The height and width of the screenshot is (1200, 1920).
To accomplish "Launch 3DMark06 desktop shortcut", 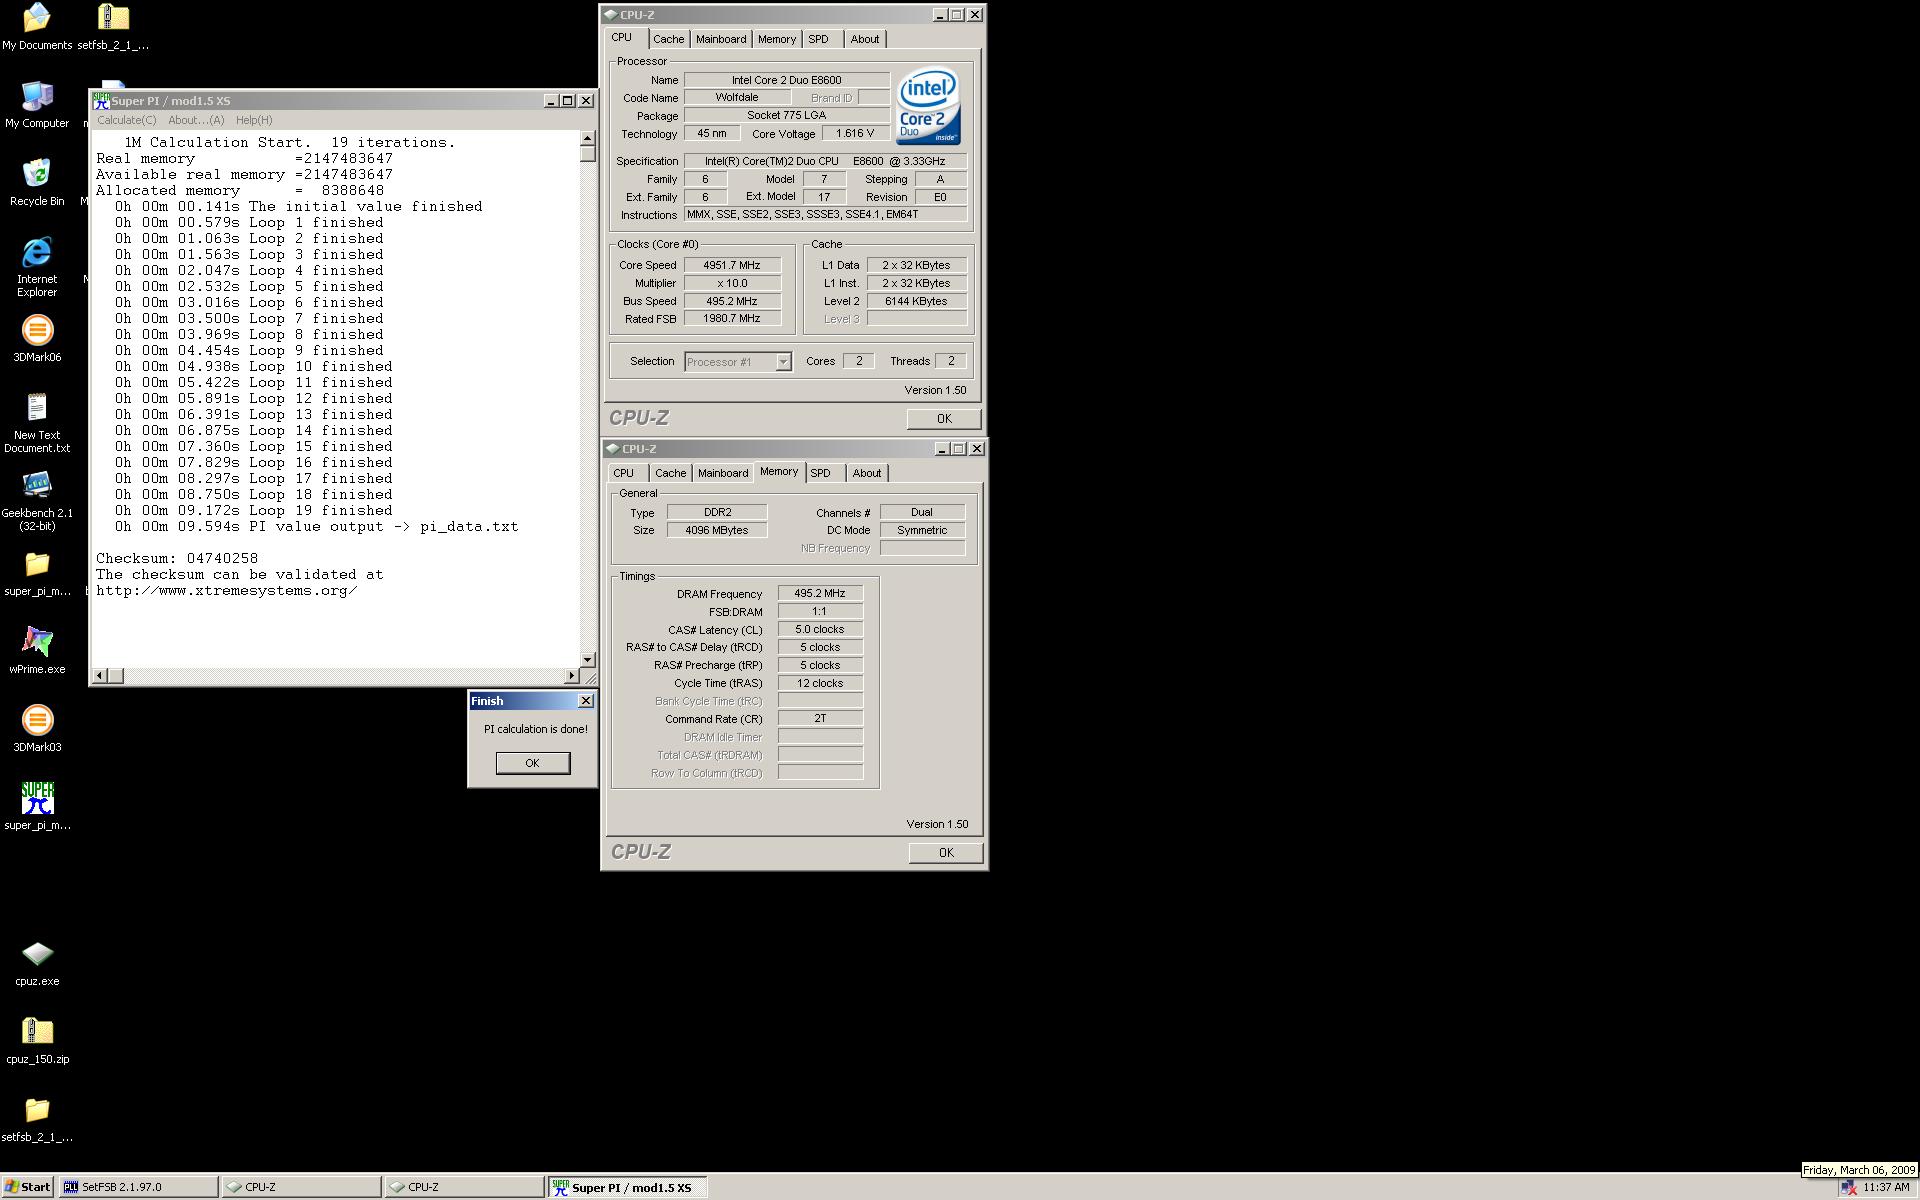I will [x=37, y=339].
